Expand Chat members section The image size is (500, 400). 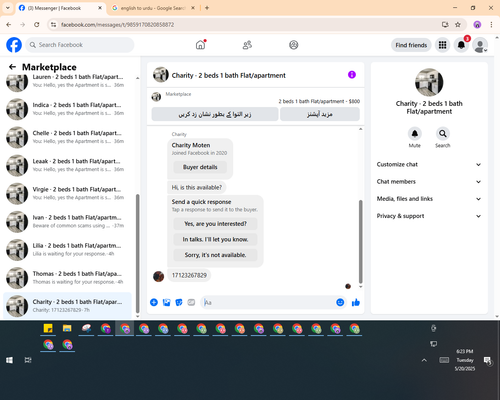point(429,182)
